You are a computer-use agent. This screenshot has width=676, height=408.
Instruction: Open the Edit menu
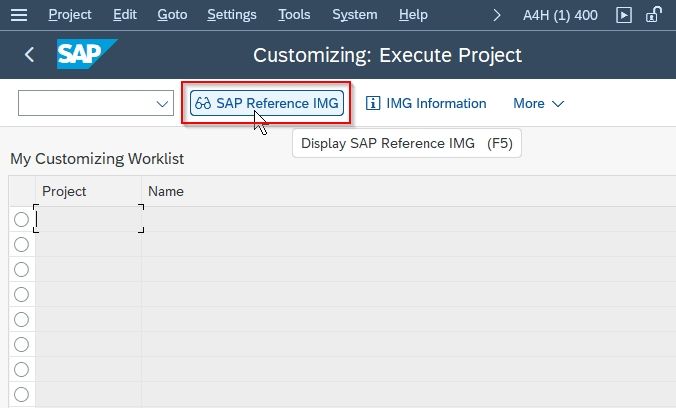tap(125, 15)
